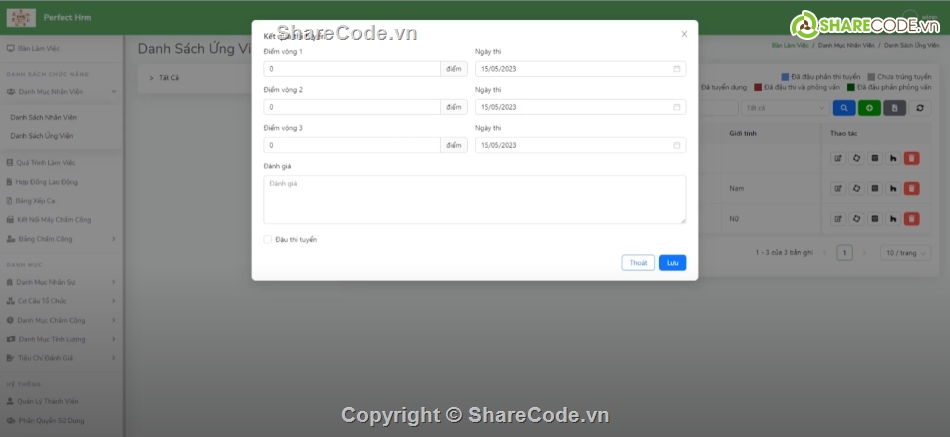This screenshot has height=437, width=950.
Task: Tick the Đậu thi tuyển checkbox
Action: 268,239
